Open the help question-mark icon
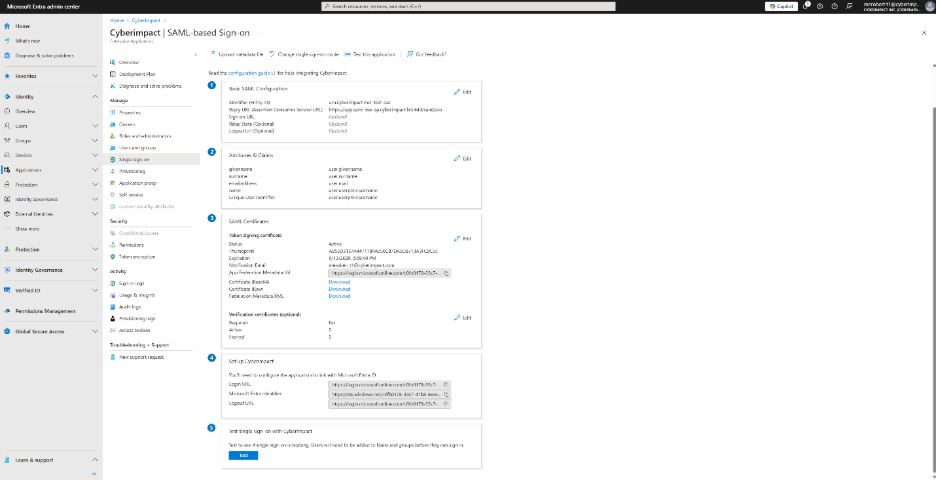Viewport: 936px width, 480px height. coord(835,6)
